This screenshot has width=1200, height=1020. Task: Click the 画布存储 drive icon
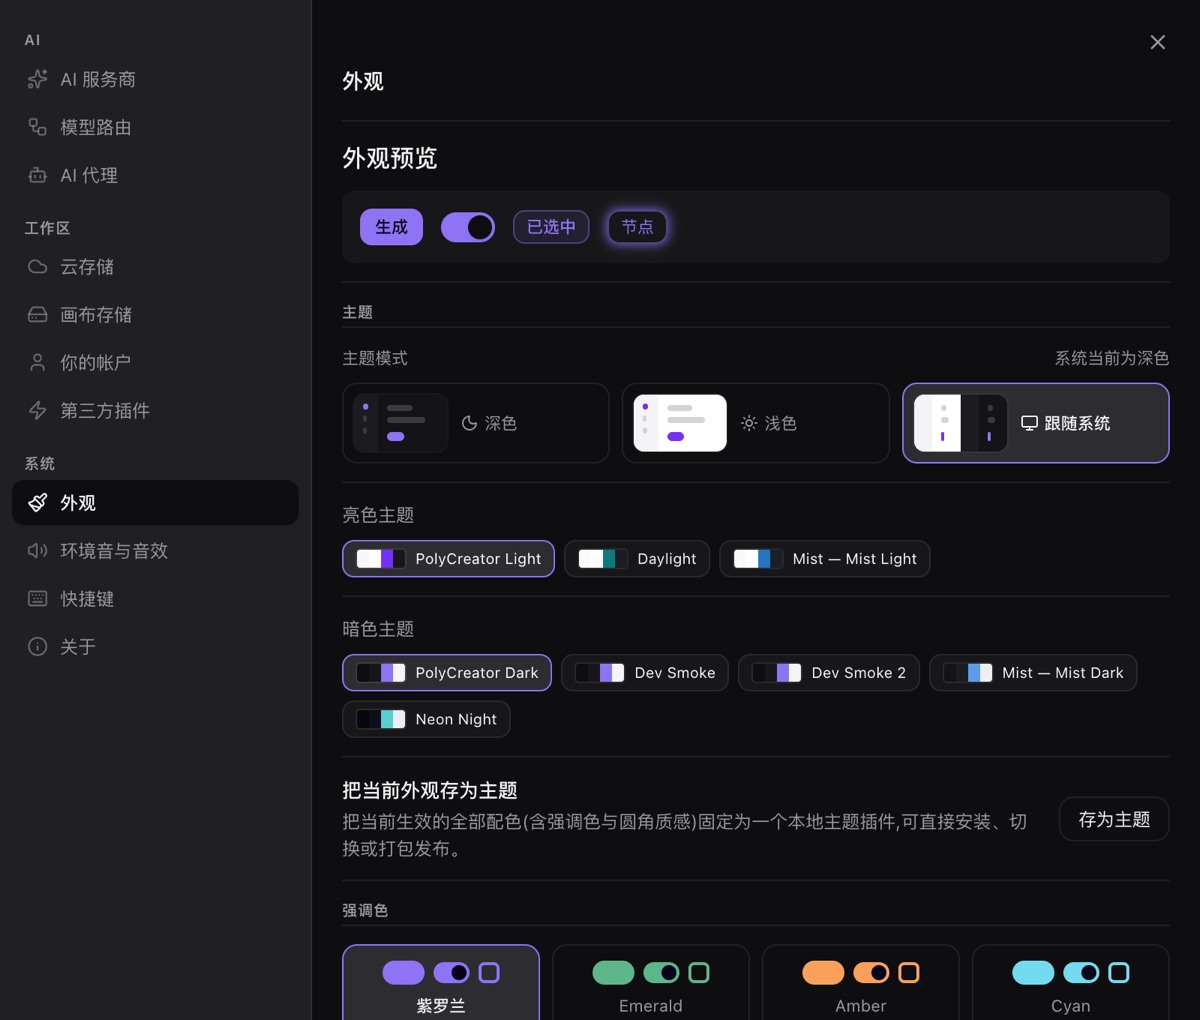37,315
